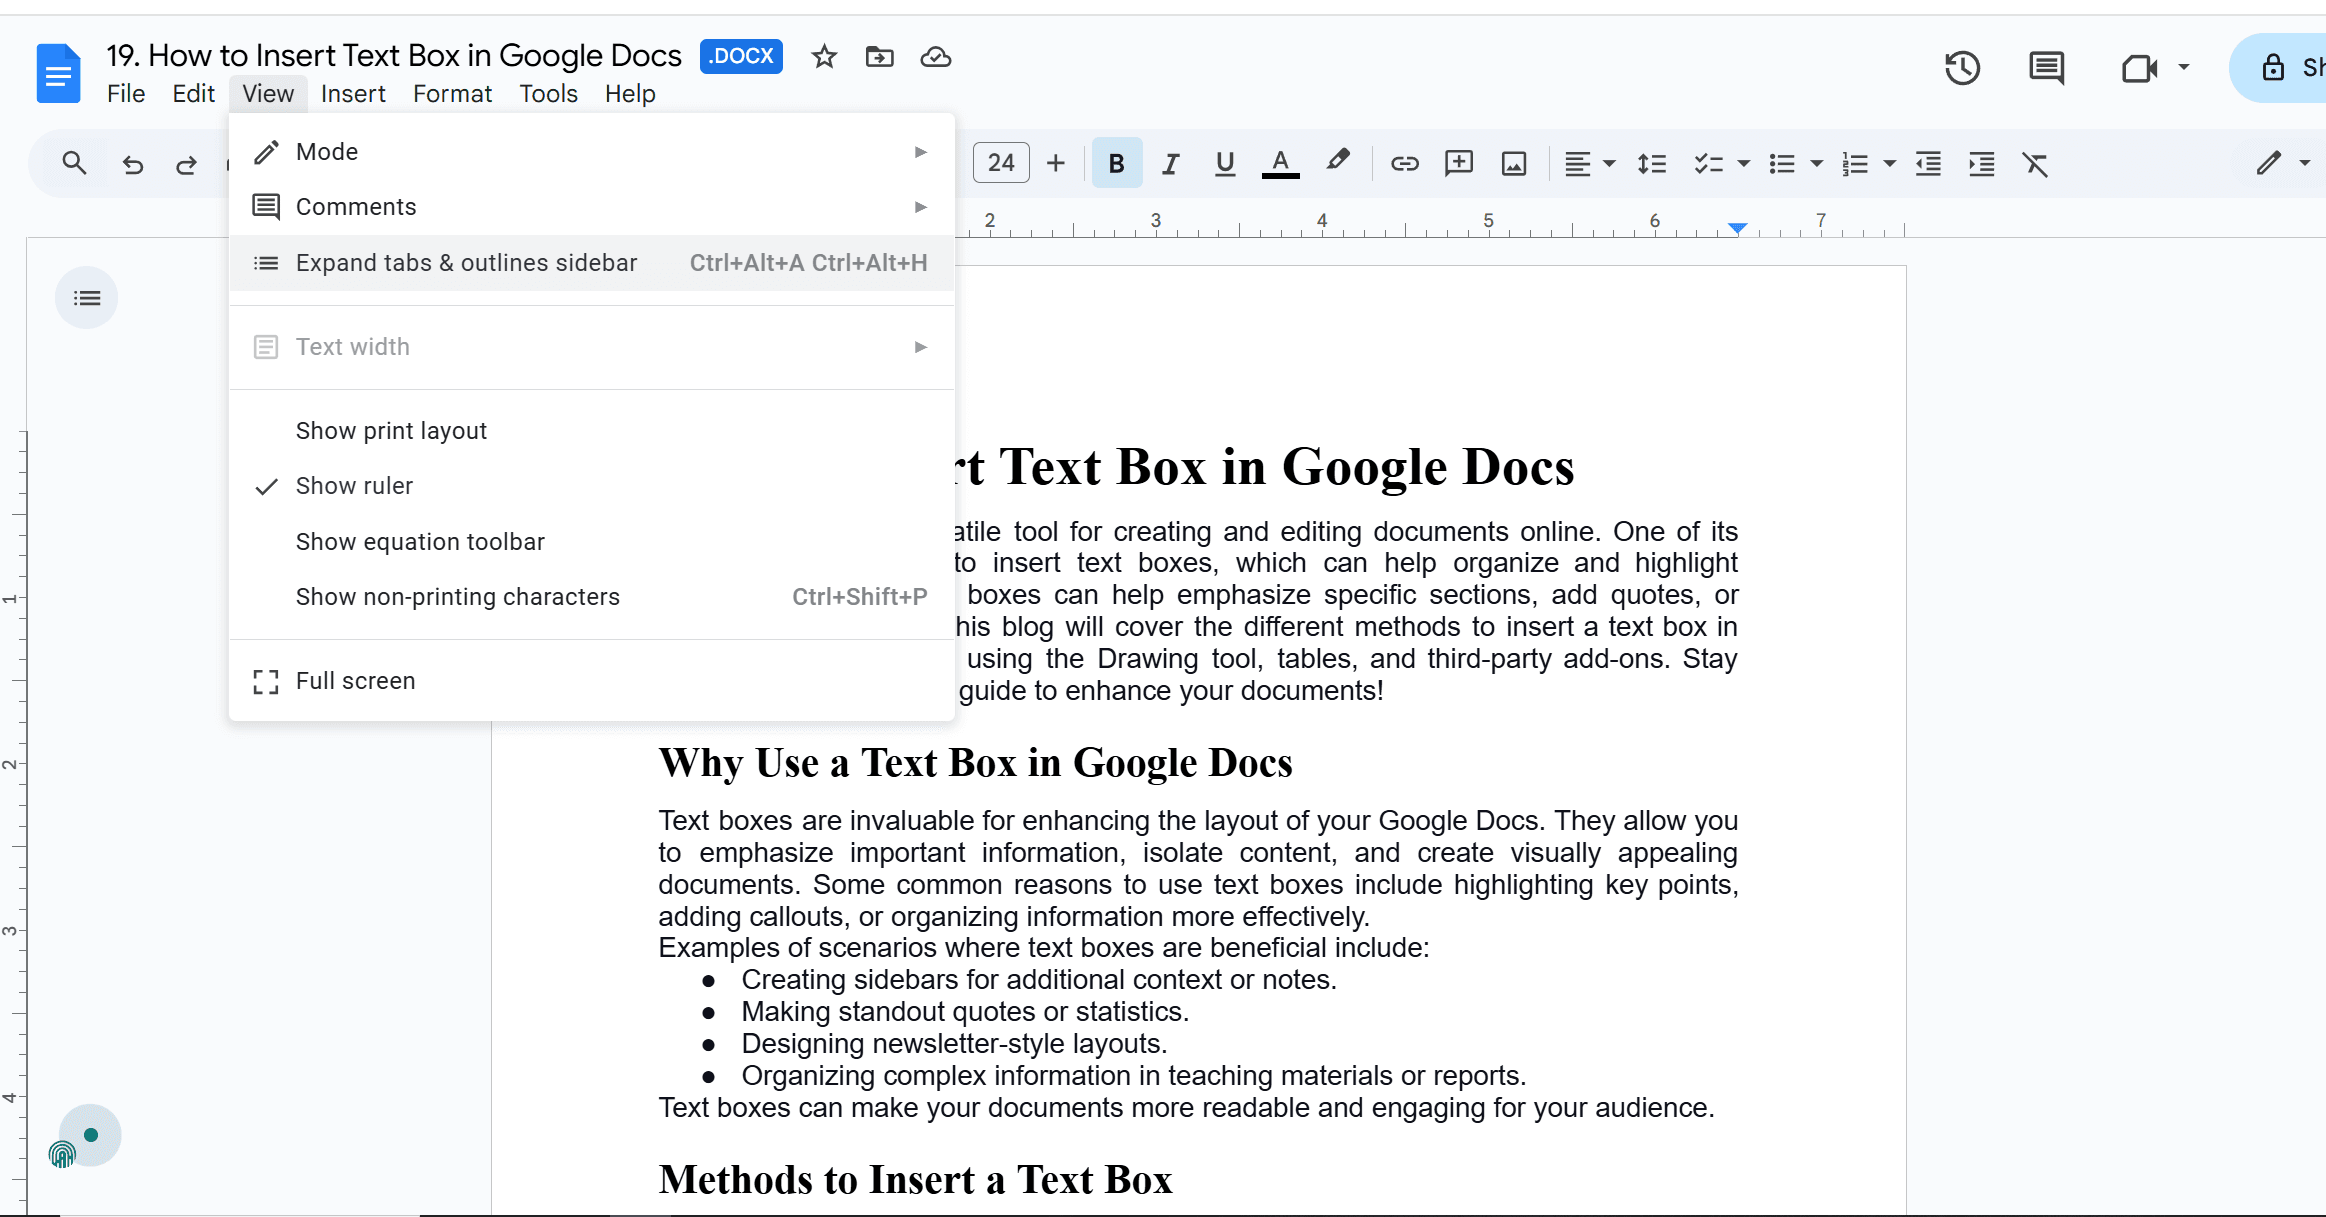
Task: Decrease the indent
Action: point(1929,163)
